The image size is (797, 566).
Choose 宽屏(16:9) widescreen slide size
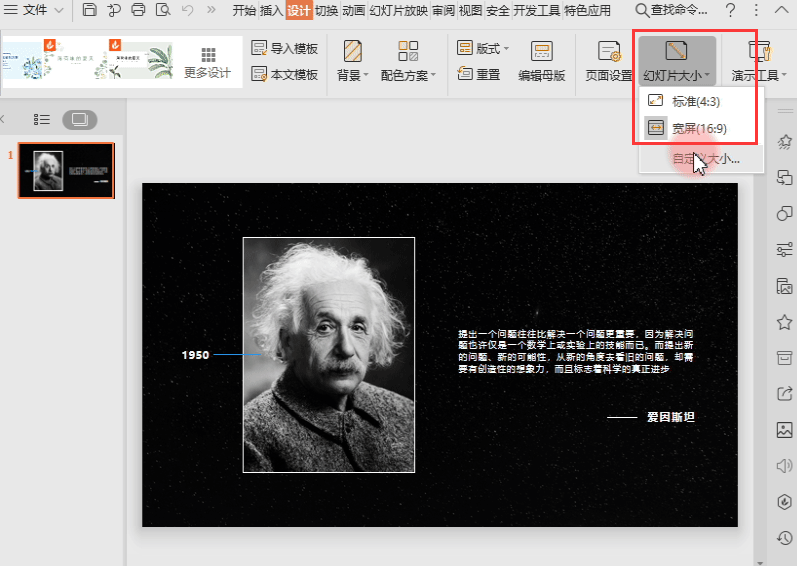pyautogui.click(x=698, y=128)
